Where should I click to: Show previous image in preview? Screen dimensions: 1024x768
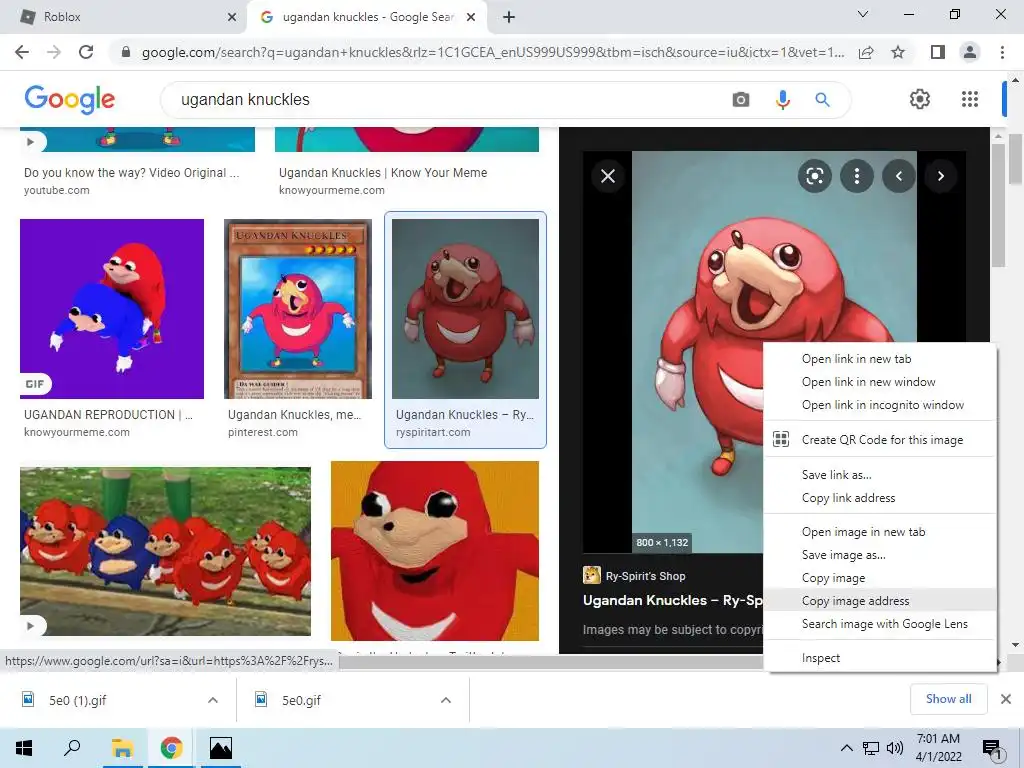899,176
